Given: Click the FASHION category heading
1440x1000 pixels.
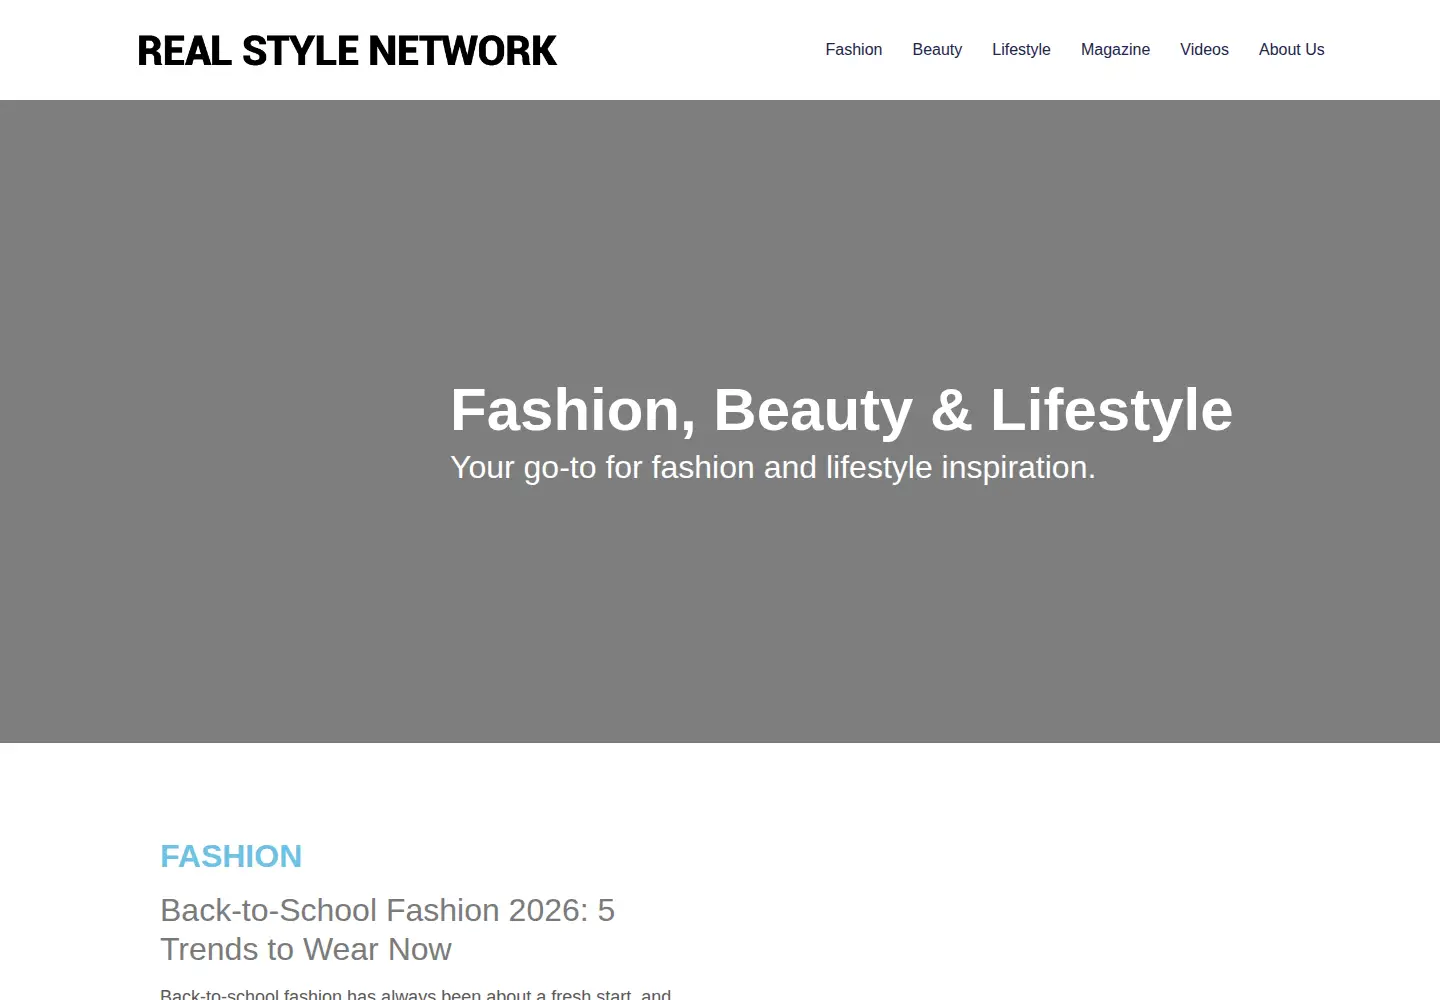Looking at the screenshot, I should point(231,856).
